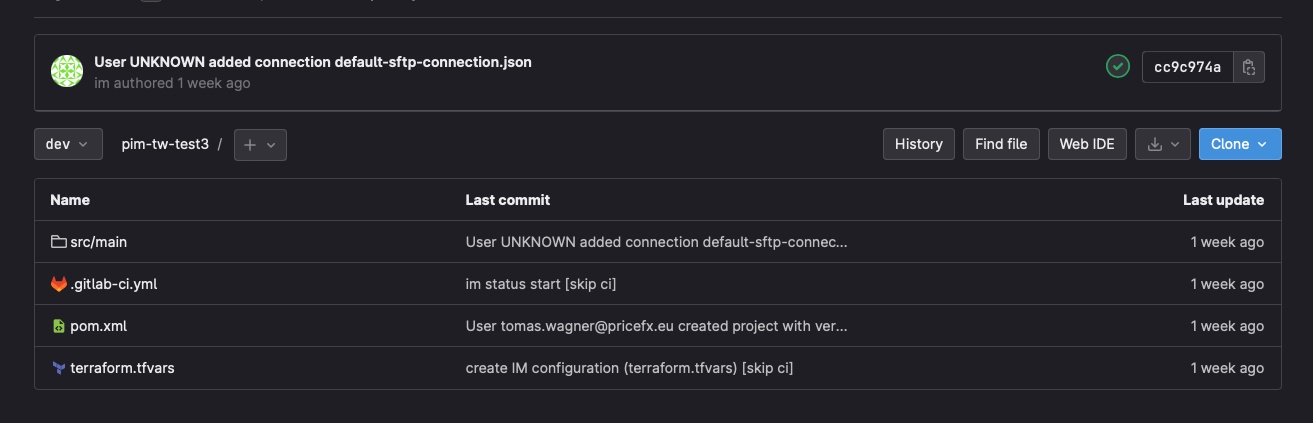Click the green pipeline passed status icon
Image resolution: width=1313 pixels, height=423 pixels.
tap(1117, 67)
